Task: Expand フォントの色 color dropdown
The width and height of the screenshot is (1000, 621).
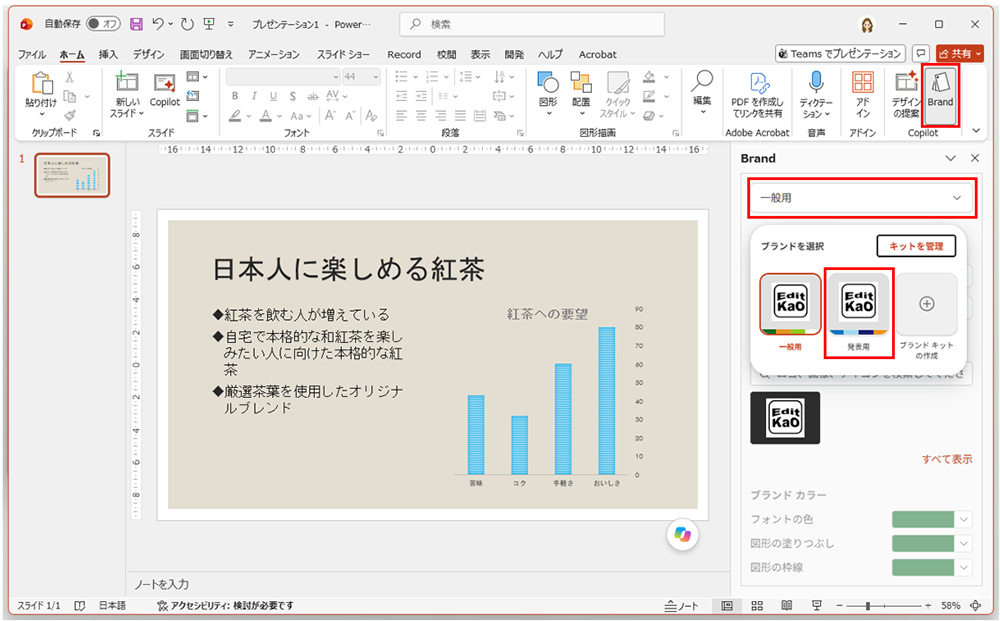Action: click(964, 519)
